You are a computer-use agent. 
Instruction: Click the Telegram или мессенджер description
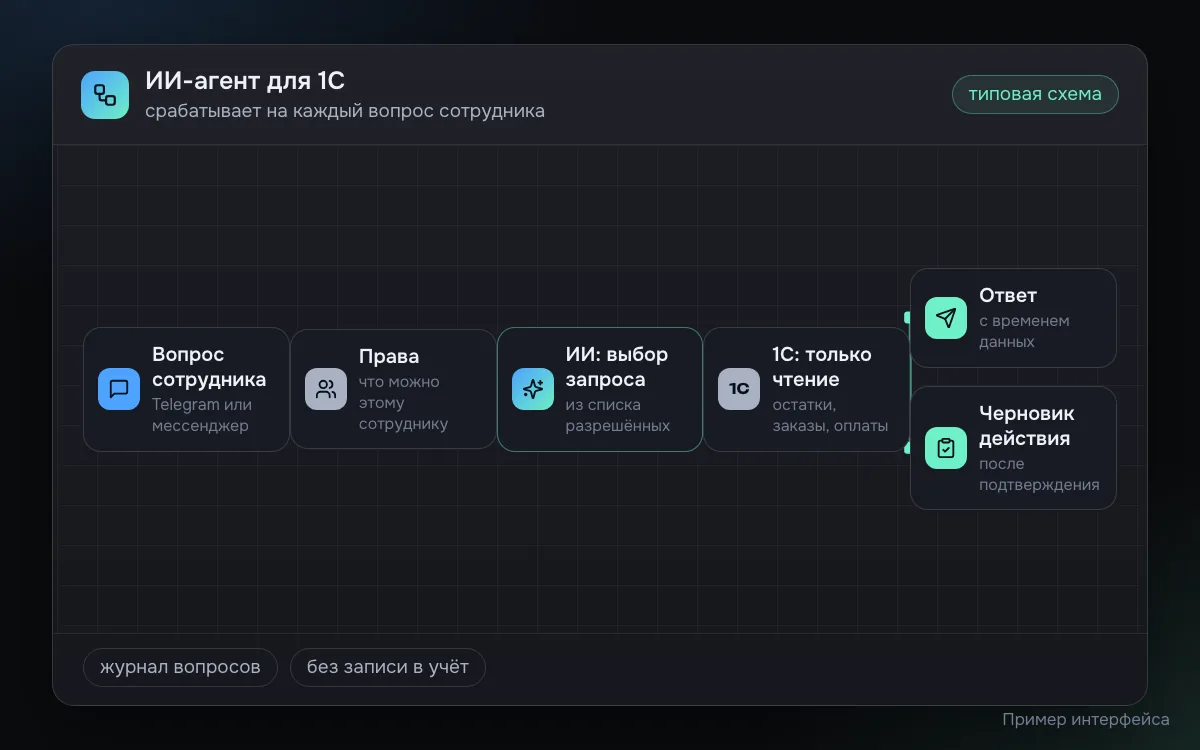point(202,415)
